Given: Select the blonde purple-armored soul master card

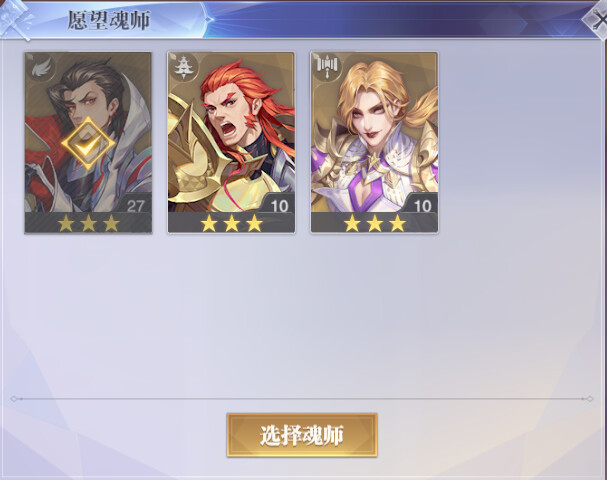Looking at the screenshot, I should point(374,142).
